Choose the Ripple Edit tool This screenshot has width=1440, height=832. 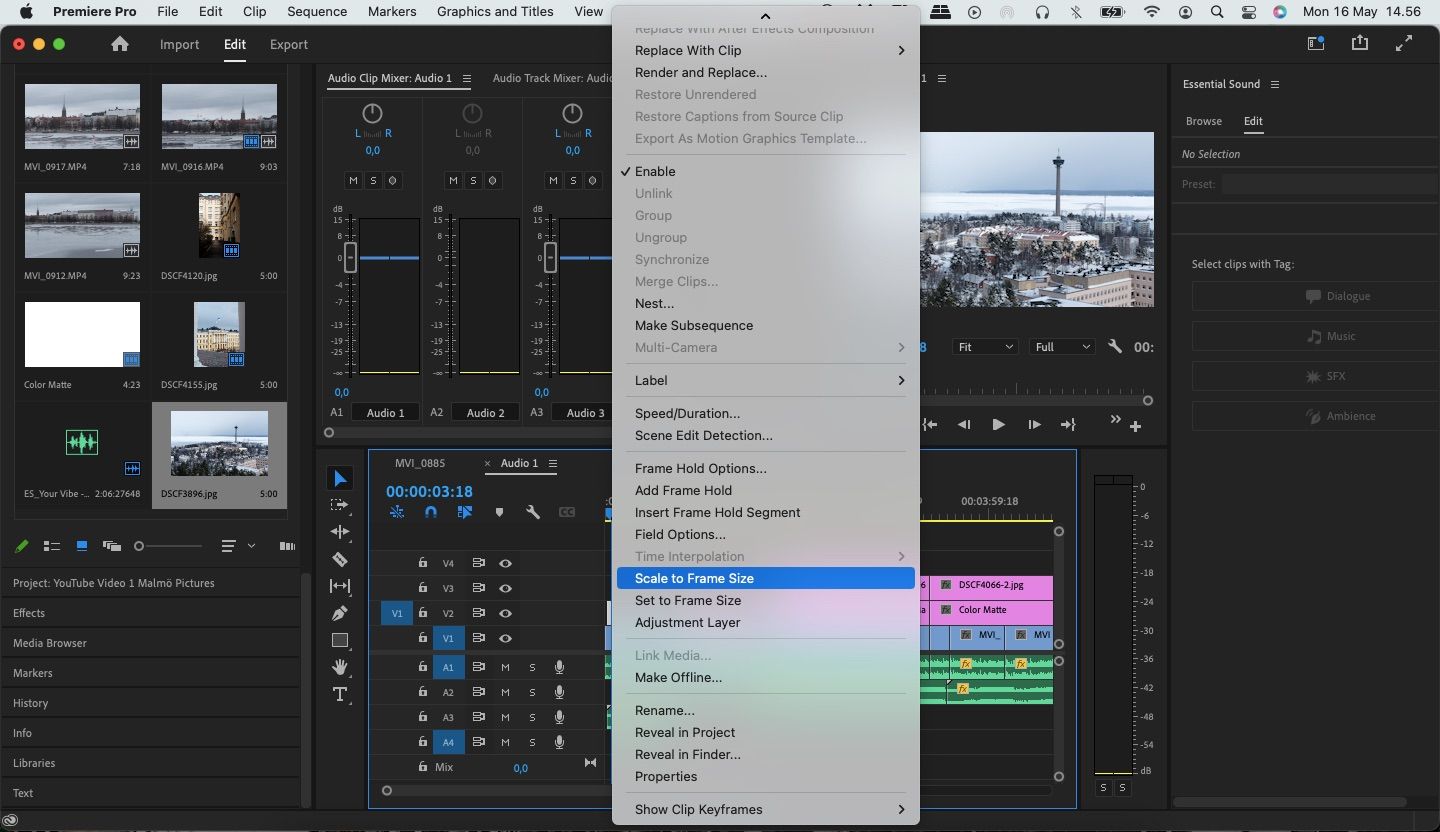pos(340,532)
